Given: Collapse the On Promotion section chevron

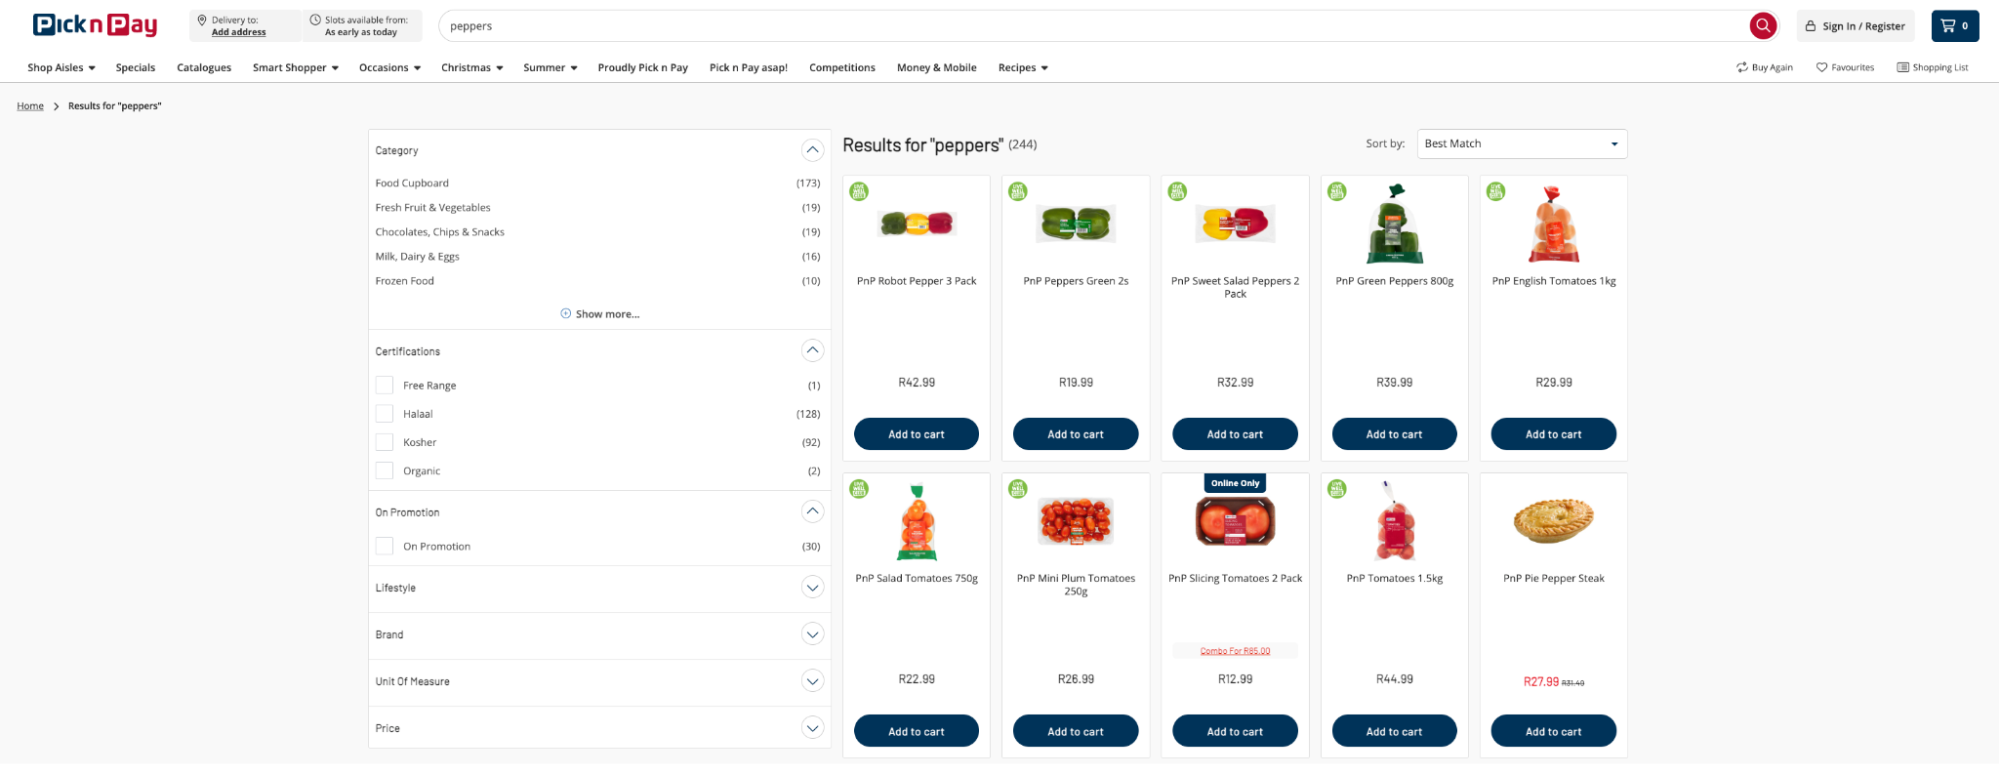Looking at the screenshot, I should (812, 512).
